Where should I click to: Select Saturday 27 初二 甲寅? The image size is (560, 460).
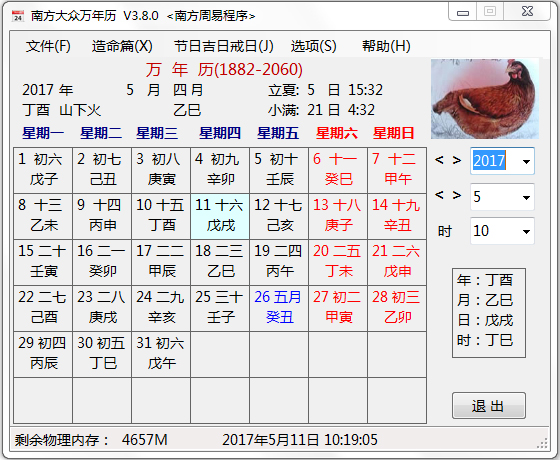click(x=338, y=308)
